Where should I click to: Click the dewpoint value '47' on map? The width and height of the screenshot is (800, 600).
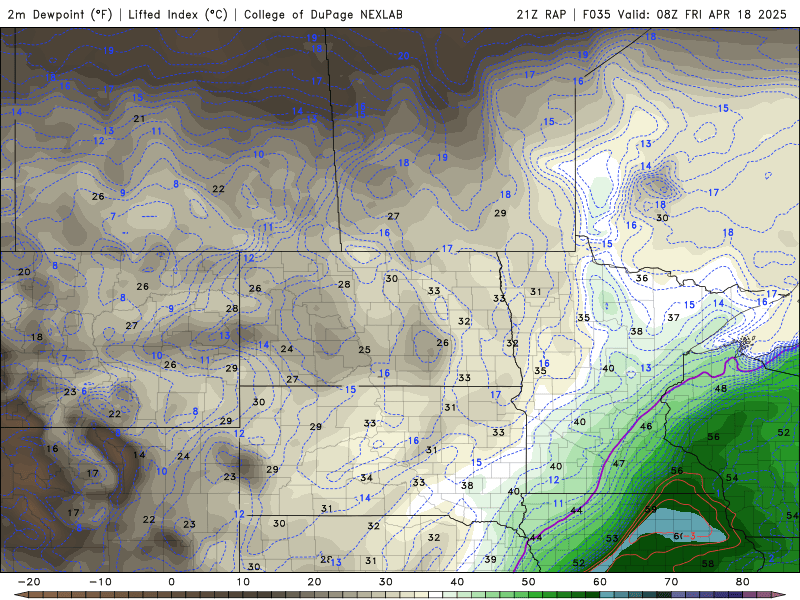618,463
